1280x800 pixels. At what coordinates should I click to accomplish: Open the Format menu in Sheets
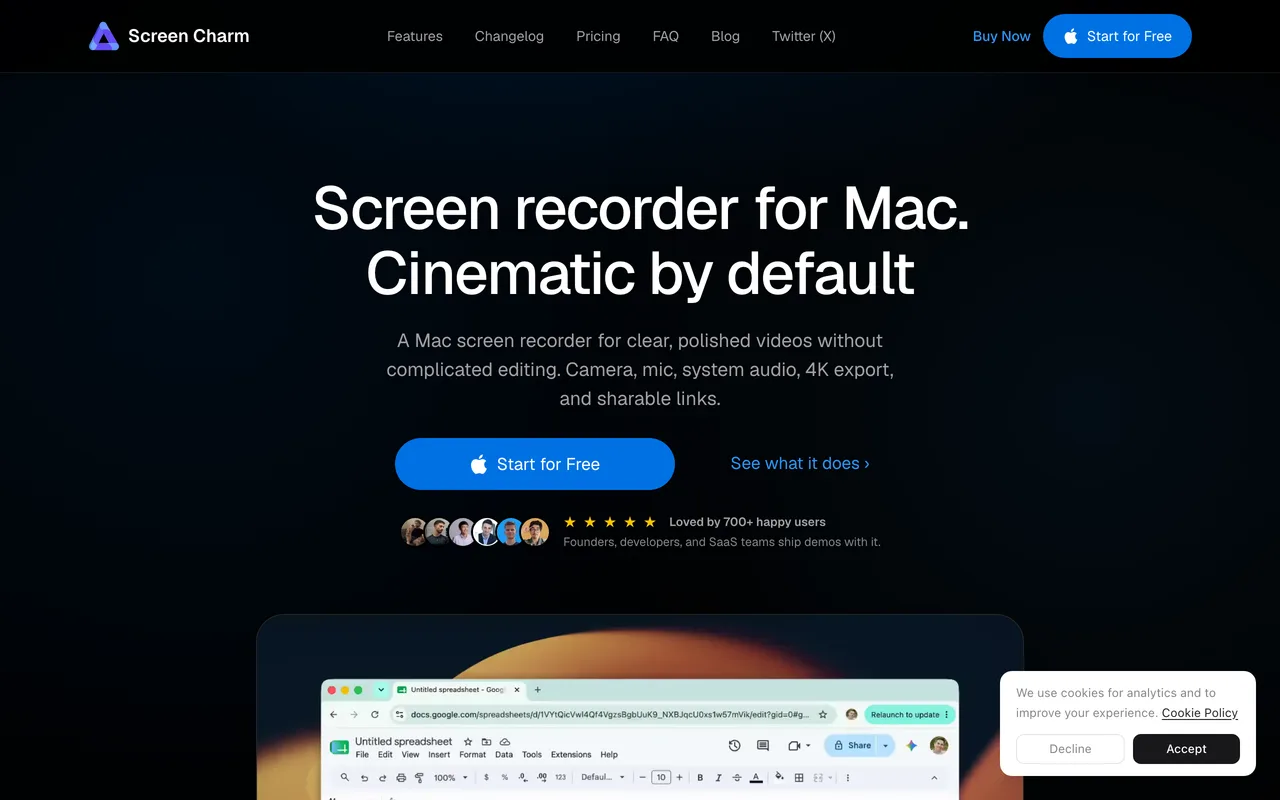[x=472, y=755]
